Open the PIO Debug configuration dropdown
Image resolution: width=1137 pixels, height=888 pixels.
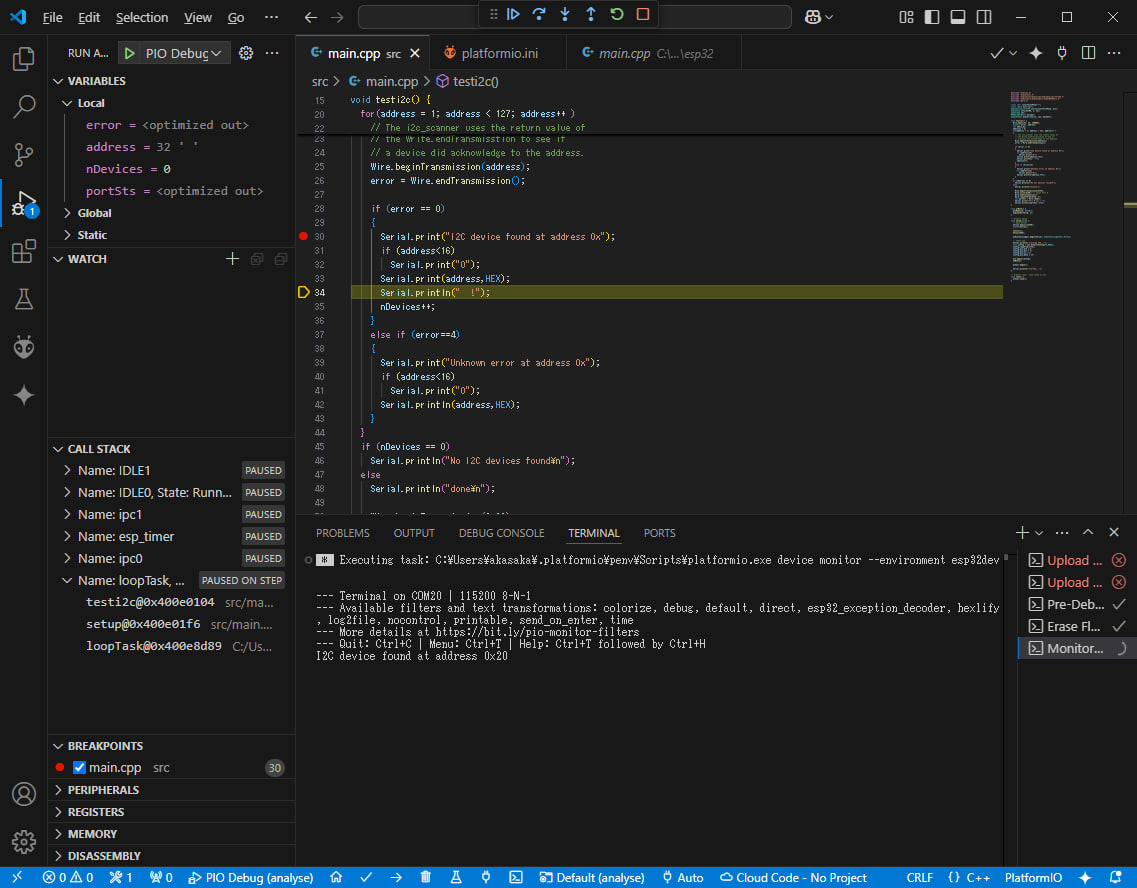[x=174, y=53]
